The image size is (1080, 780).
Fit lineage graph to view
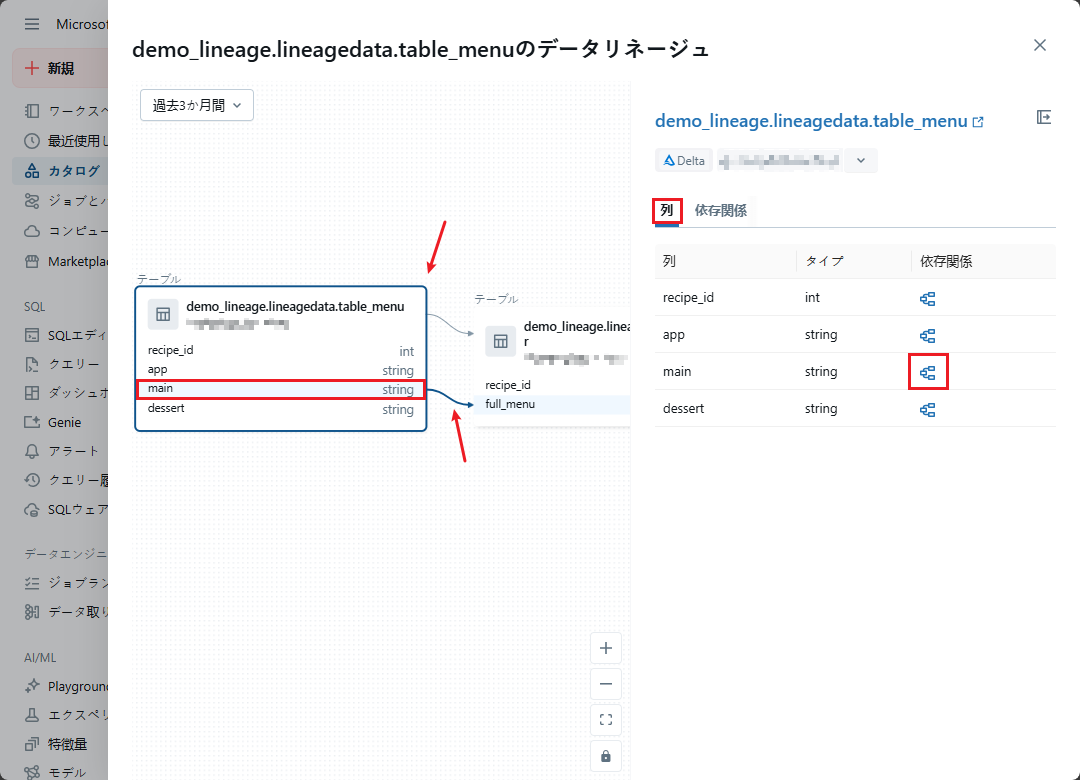[605, 720]
